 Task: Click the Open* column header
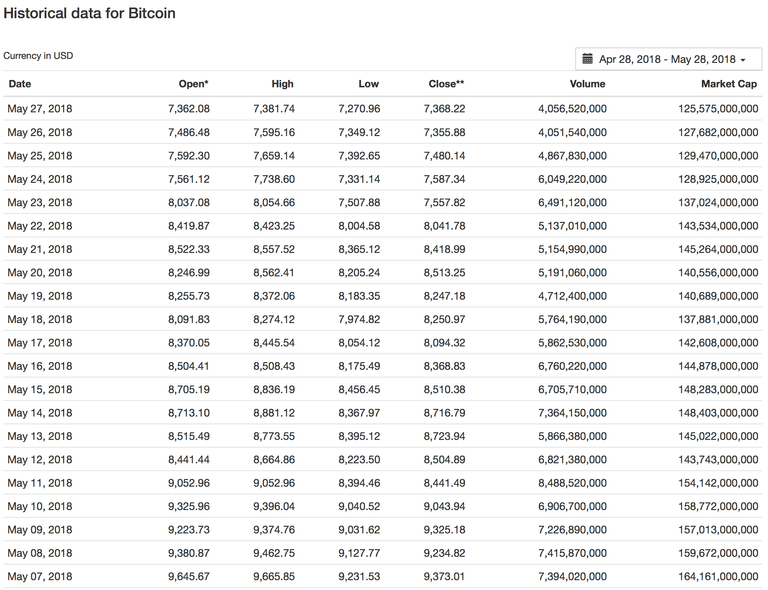(193, 84)
